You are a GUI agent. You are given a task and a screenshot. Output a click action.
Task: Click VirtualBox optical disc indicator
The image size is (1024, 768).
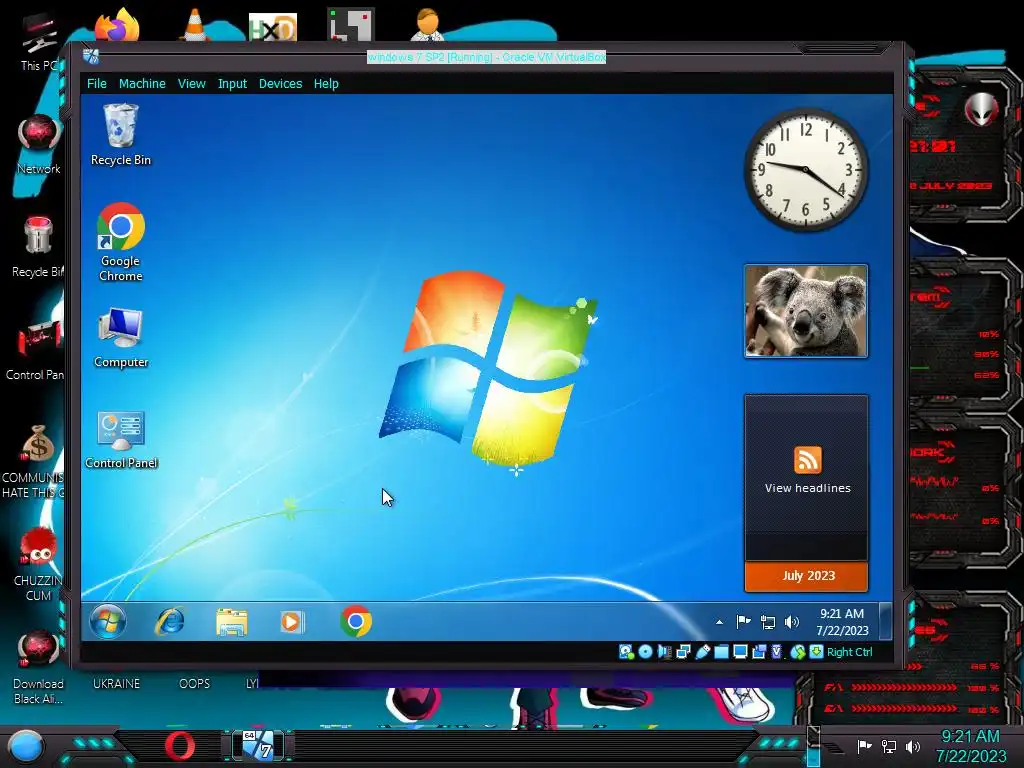point(645,652)
